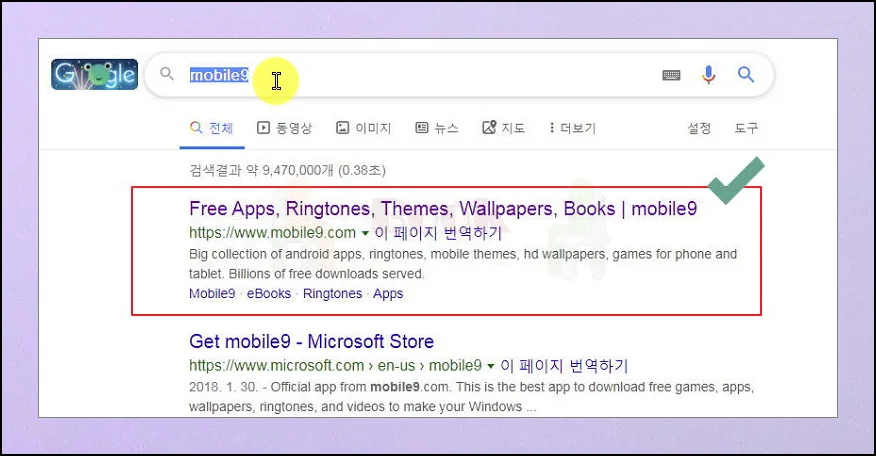Select the 전체 tab
The height and width of the screenshot is (456, 876).
212,128
